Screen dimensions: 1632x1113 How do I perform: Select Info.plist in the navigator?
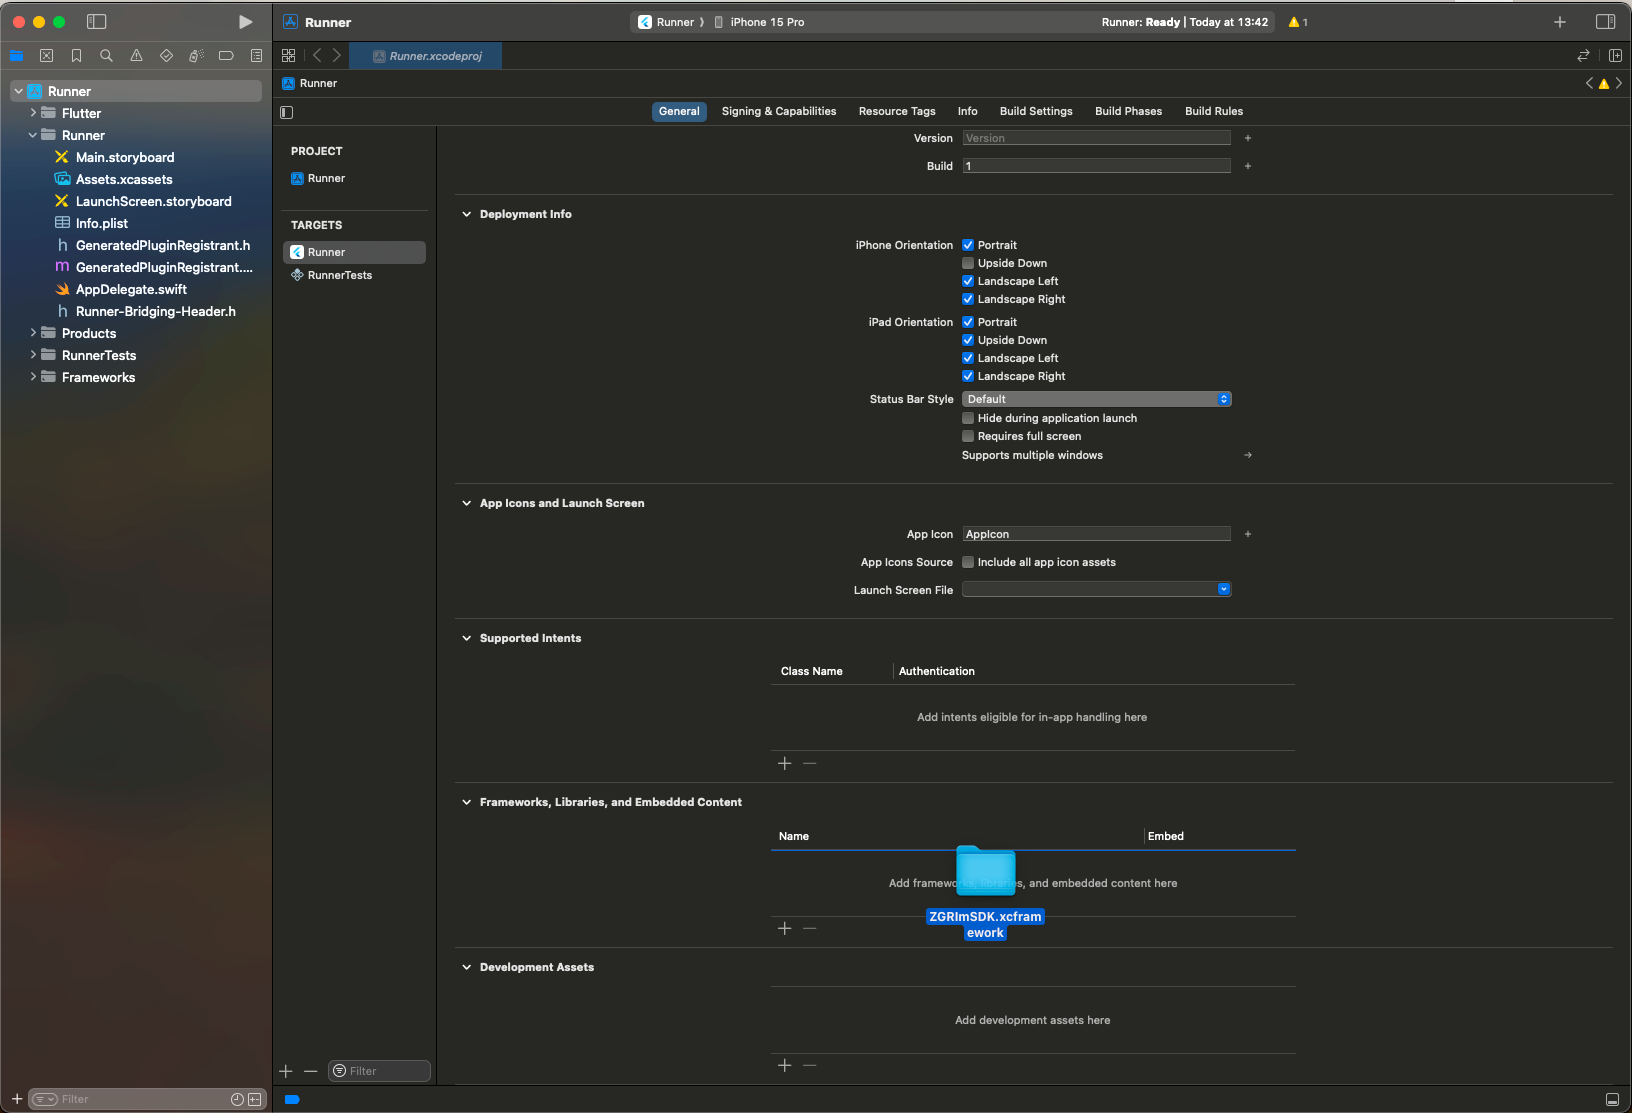[x=102, y=223]
